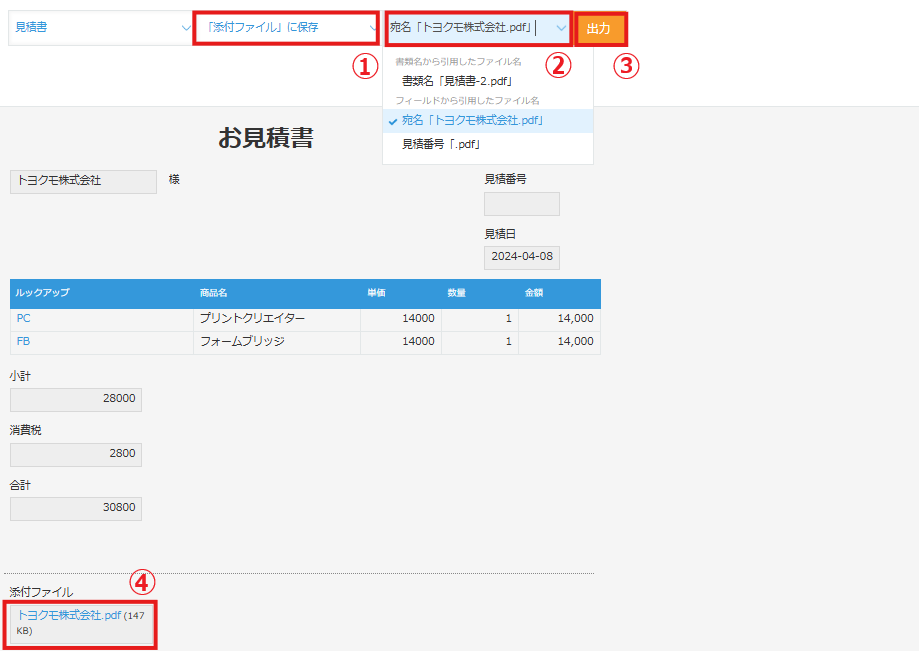
Task: Expand the filename dropdown showing 宛名「トヨクモ株式会社.pdf」
Action: pos(478,28)
